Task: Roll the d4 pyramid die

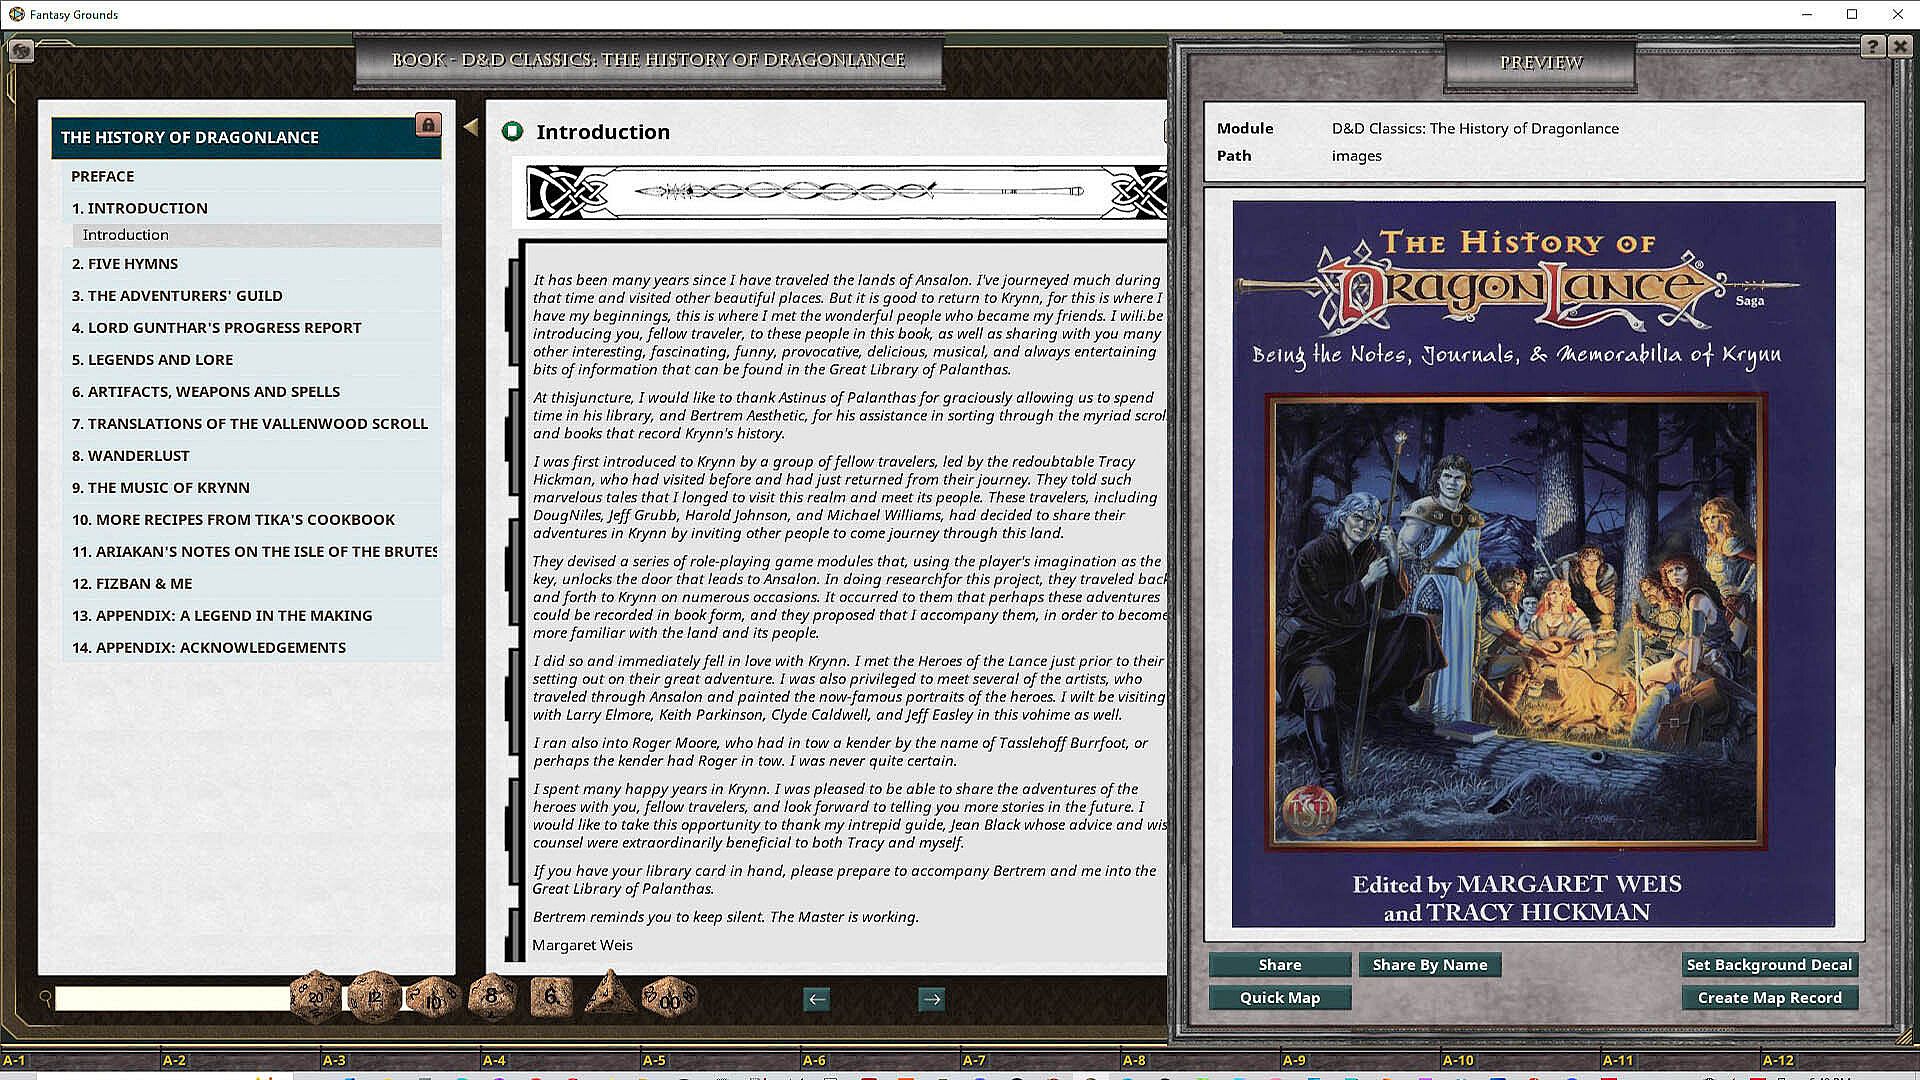Action: pyautogui.click(x=609, y=994)
